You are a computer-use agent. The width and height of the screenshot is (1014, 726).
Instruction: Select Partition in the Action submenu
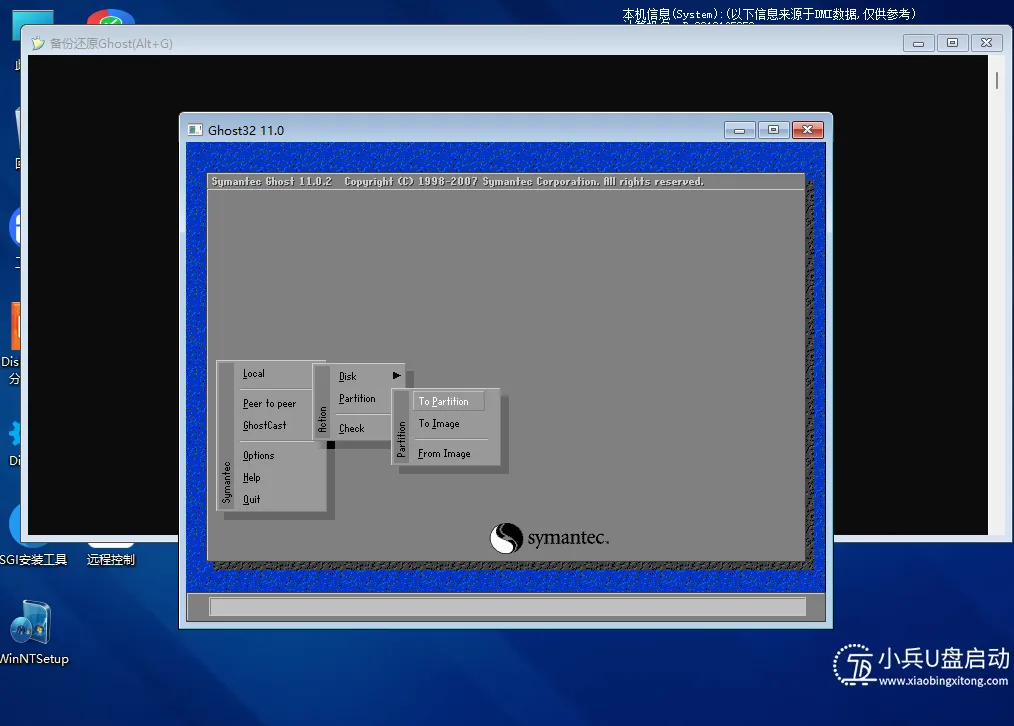(357, 399)
